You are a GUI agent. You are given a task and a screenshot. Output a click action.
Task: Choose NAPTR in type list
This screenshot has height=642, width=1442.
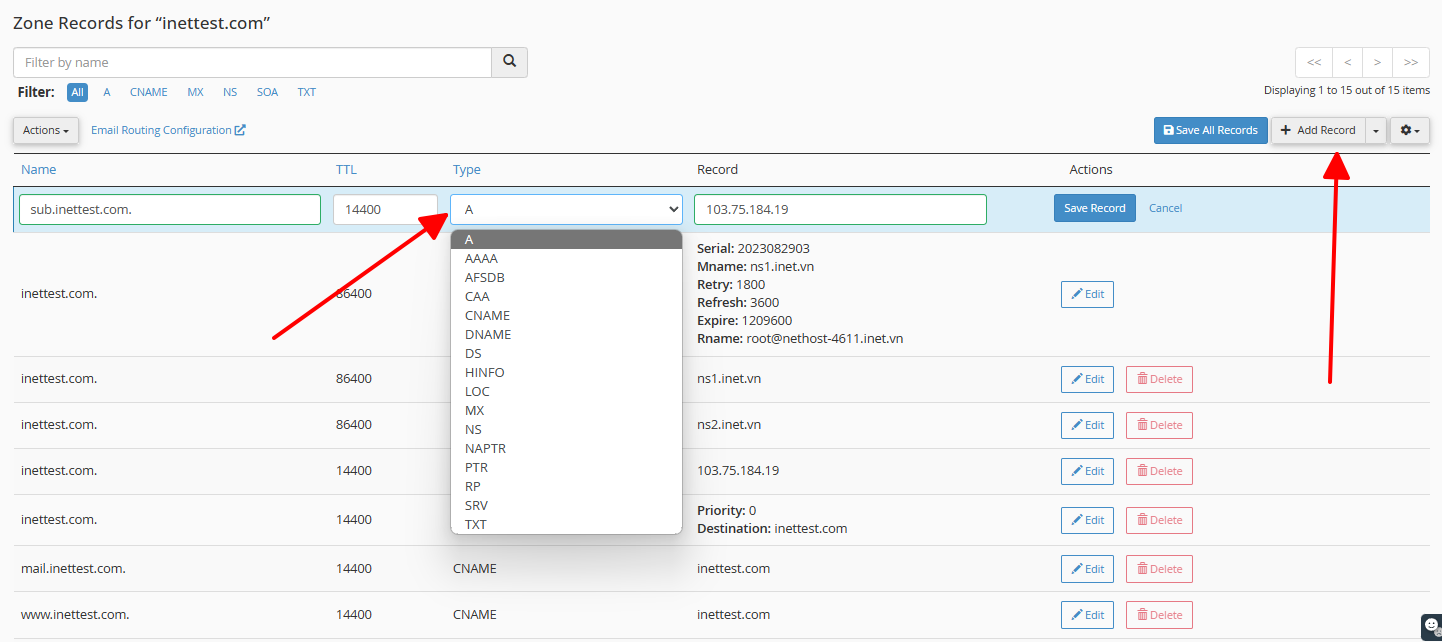[567, 448]
